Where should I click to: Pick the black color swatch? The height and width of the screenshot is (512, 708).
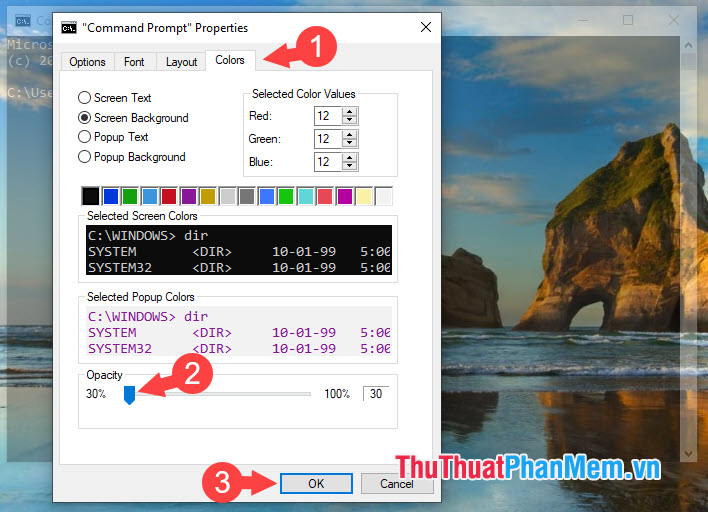91,196
